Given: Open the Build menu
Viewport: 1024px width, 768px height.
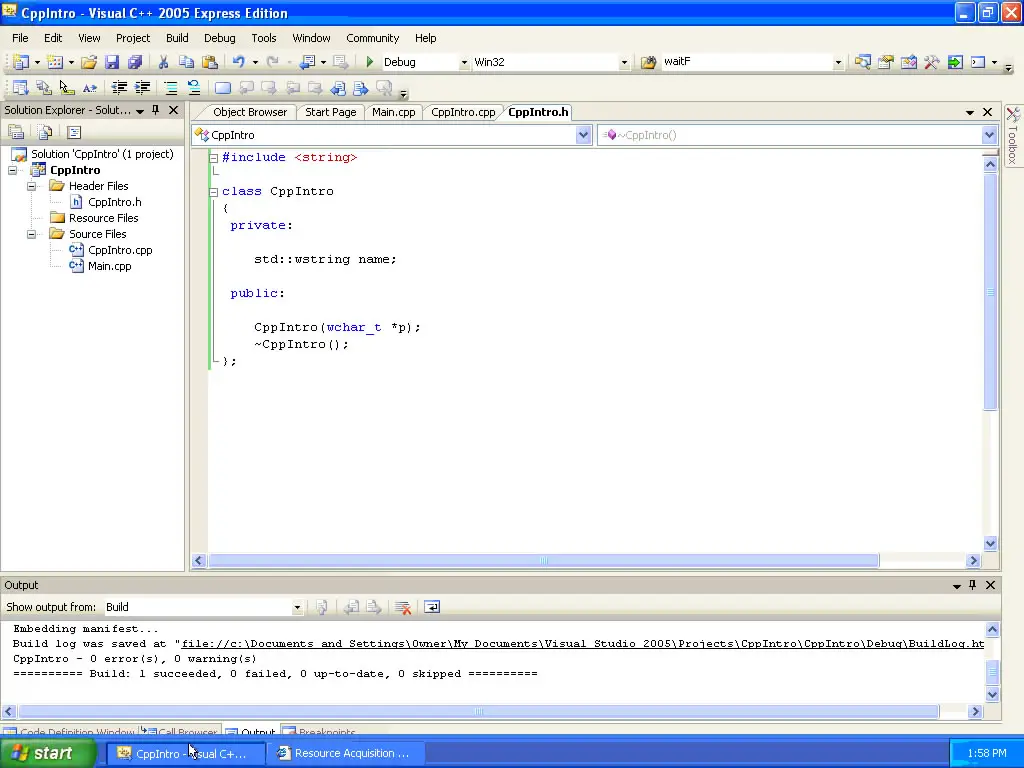Looking at the screenshot, I should click(177, 38).
